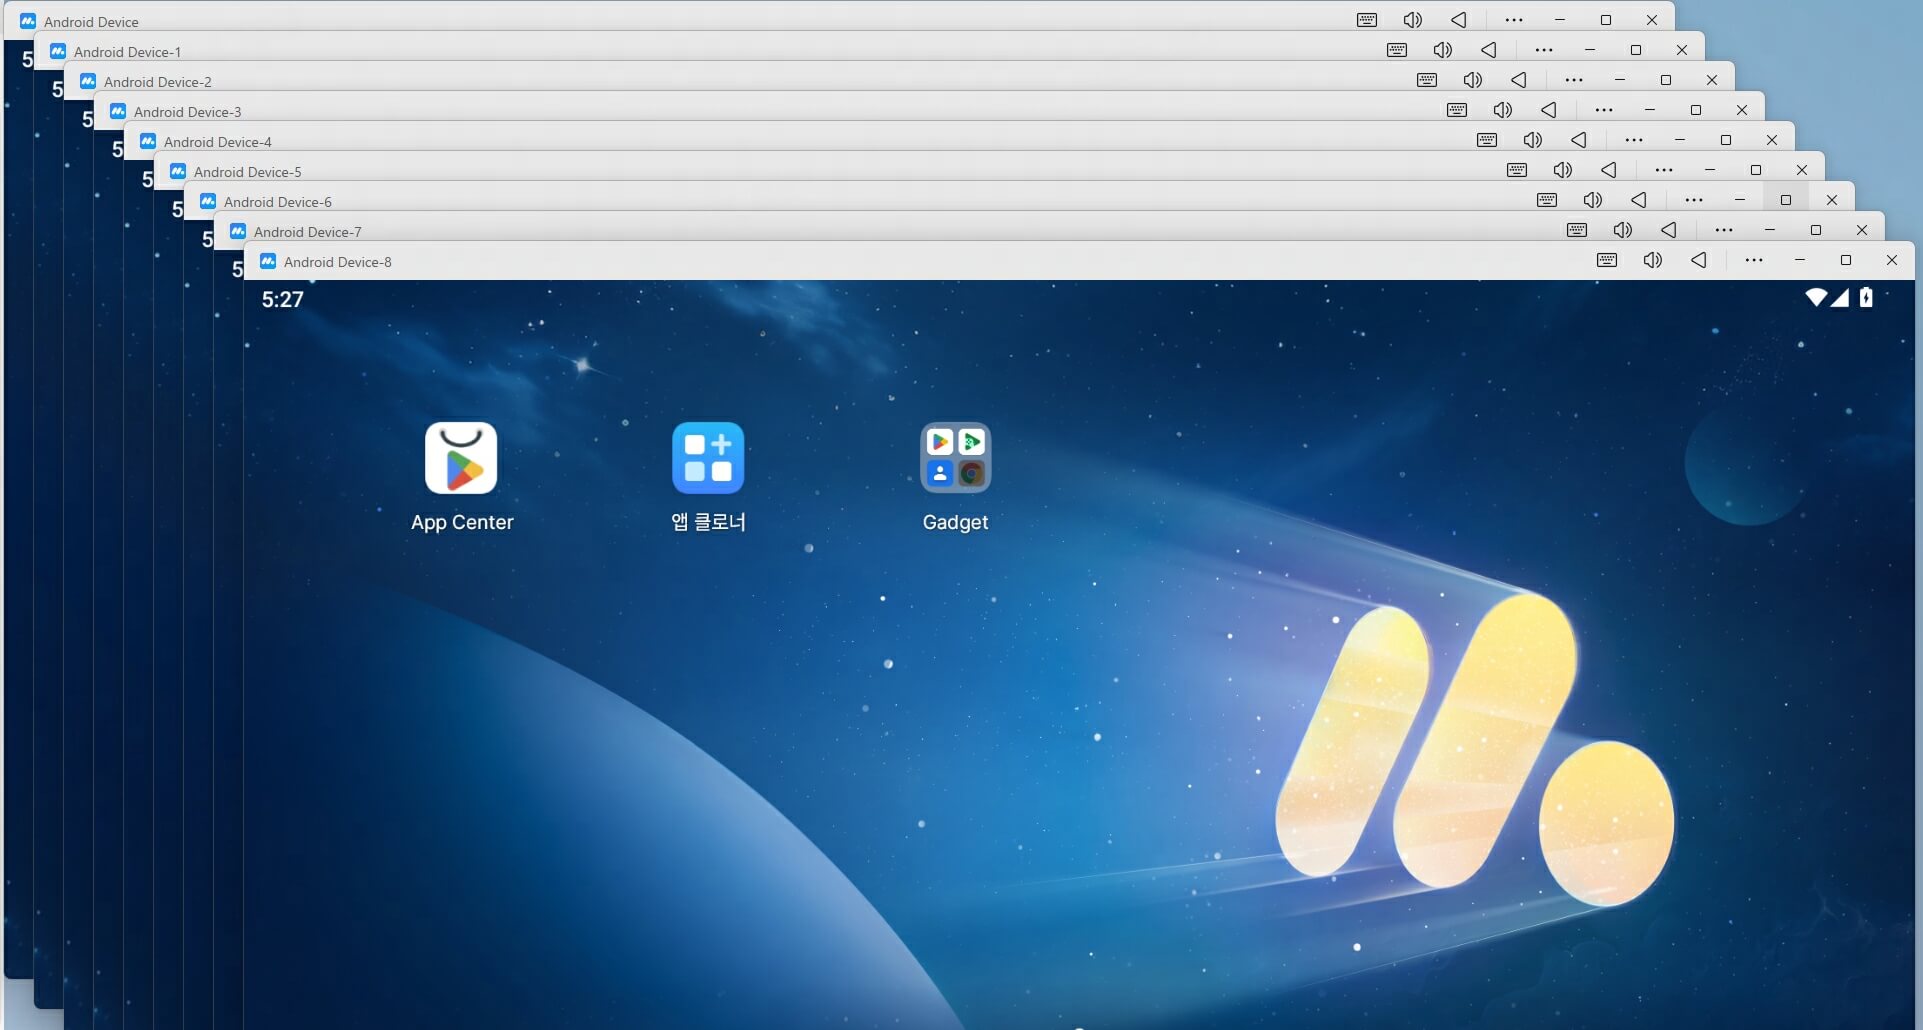Viewport: 1923px width, 1030px height.
Task: Click keyboard icon in Android Device-3 window
Action: pos(1457,110)
